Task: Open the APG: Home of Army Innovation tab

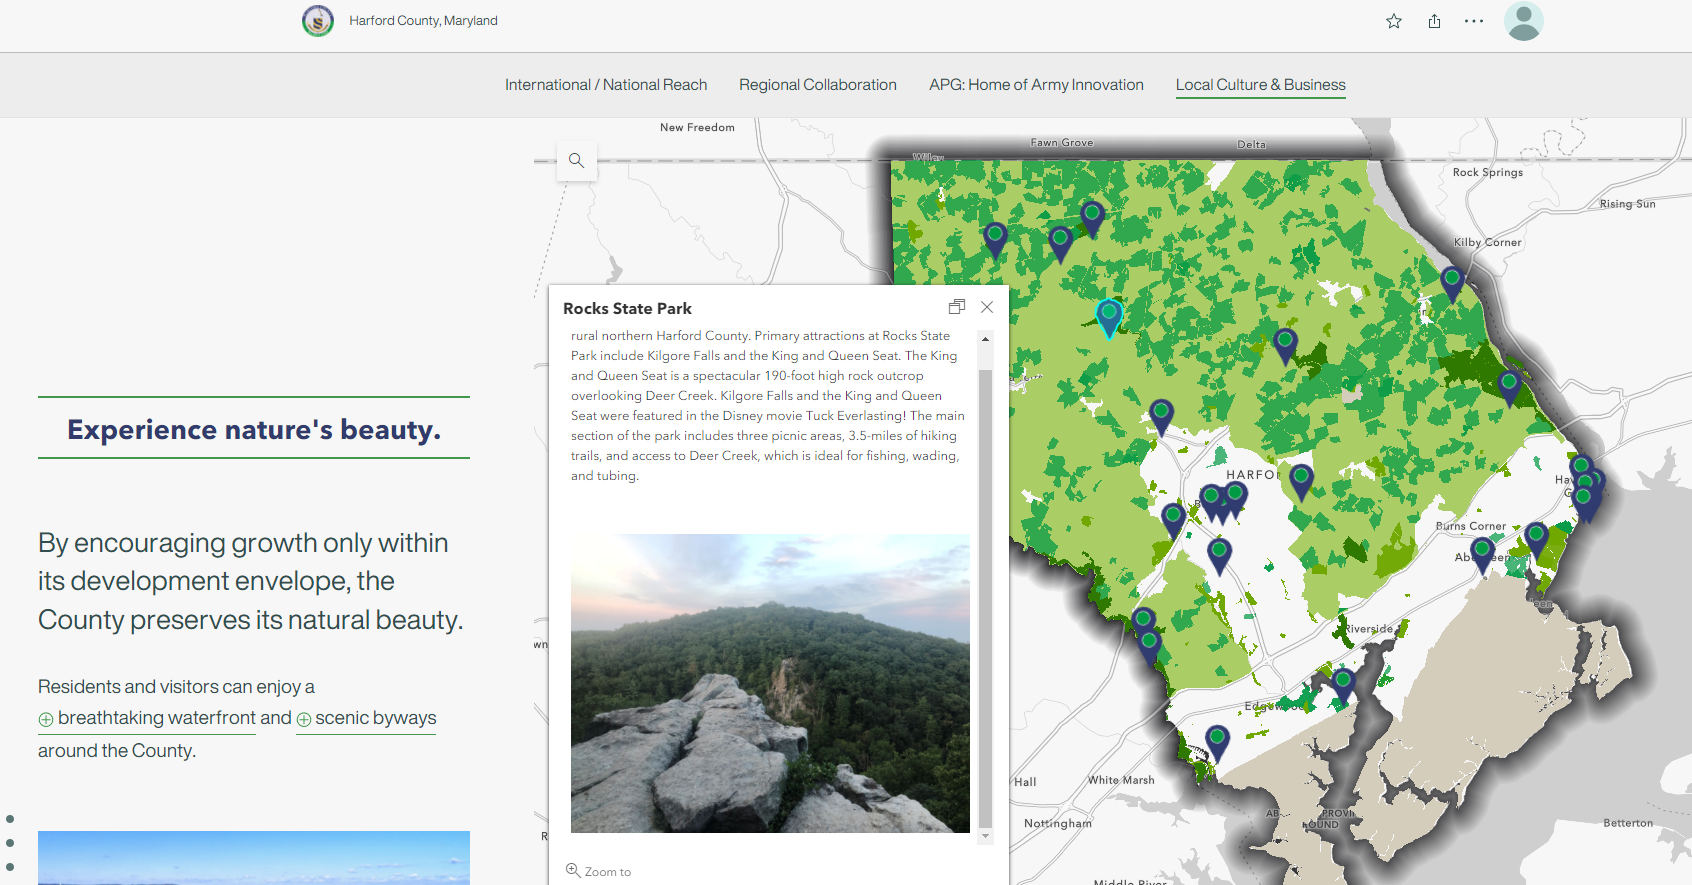Action: point(1036,85)
